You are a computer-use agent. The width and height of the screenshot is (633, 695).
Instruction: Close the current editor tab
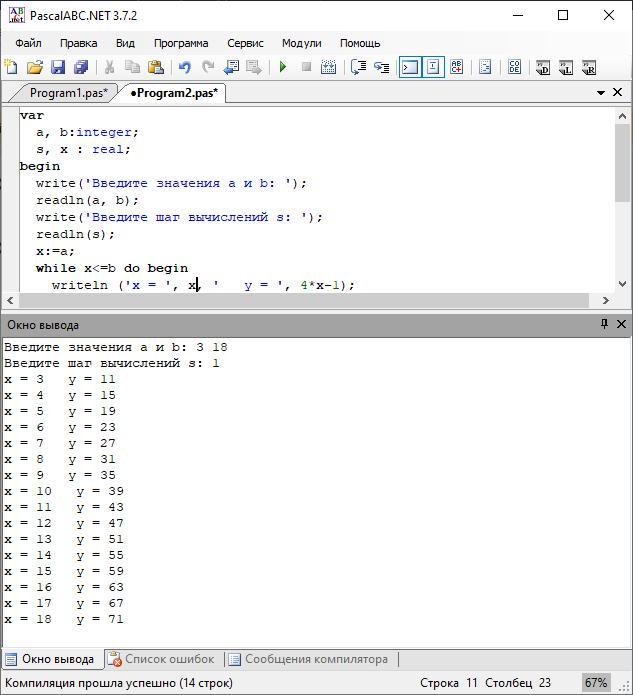click(x=617, y=92)
